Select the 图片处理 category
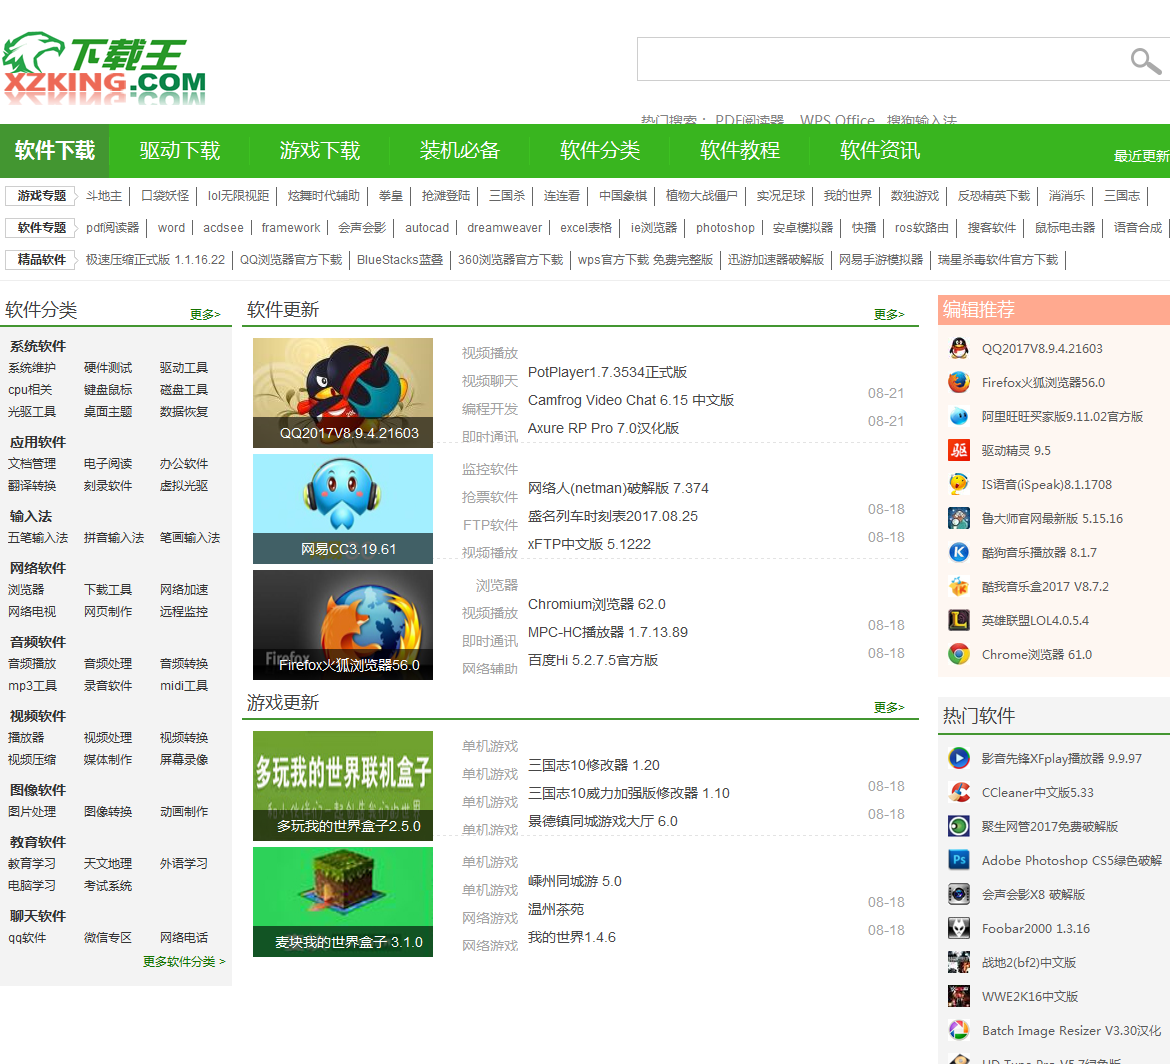 [32, 812]
